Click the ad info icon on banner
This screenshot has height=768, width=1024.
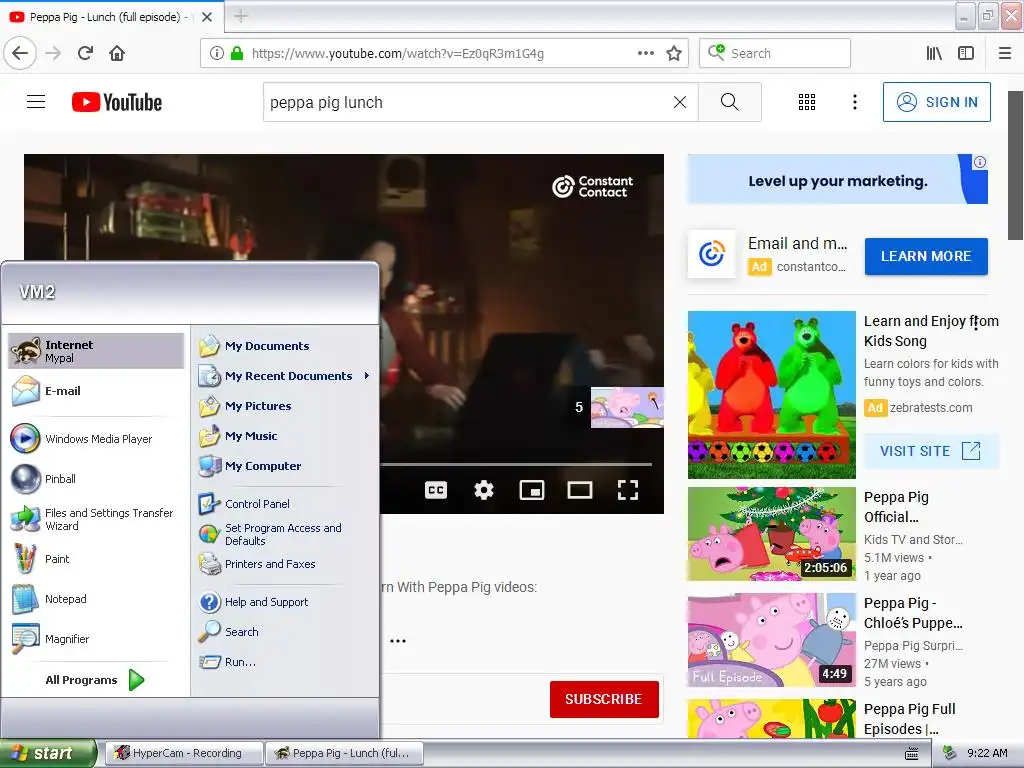980,162
